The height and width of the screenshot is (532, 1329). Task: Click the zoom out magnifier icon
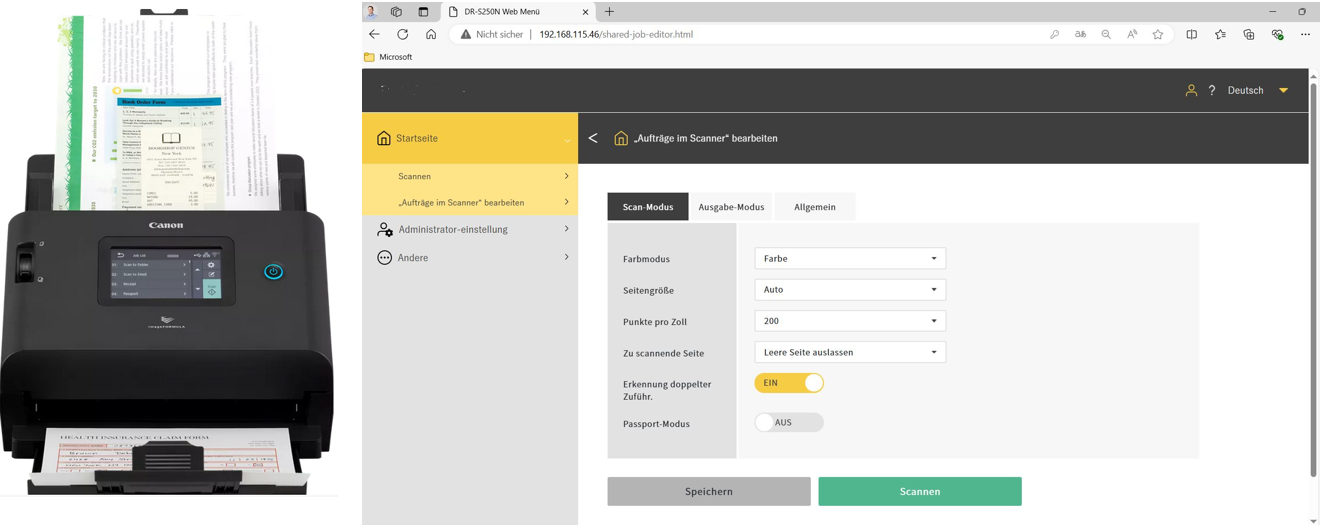[1106, 34]
